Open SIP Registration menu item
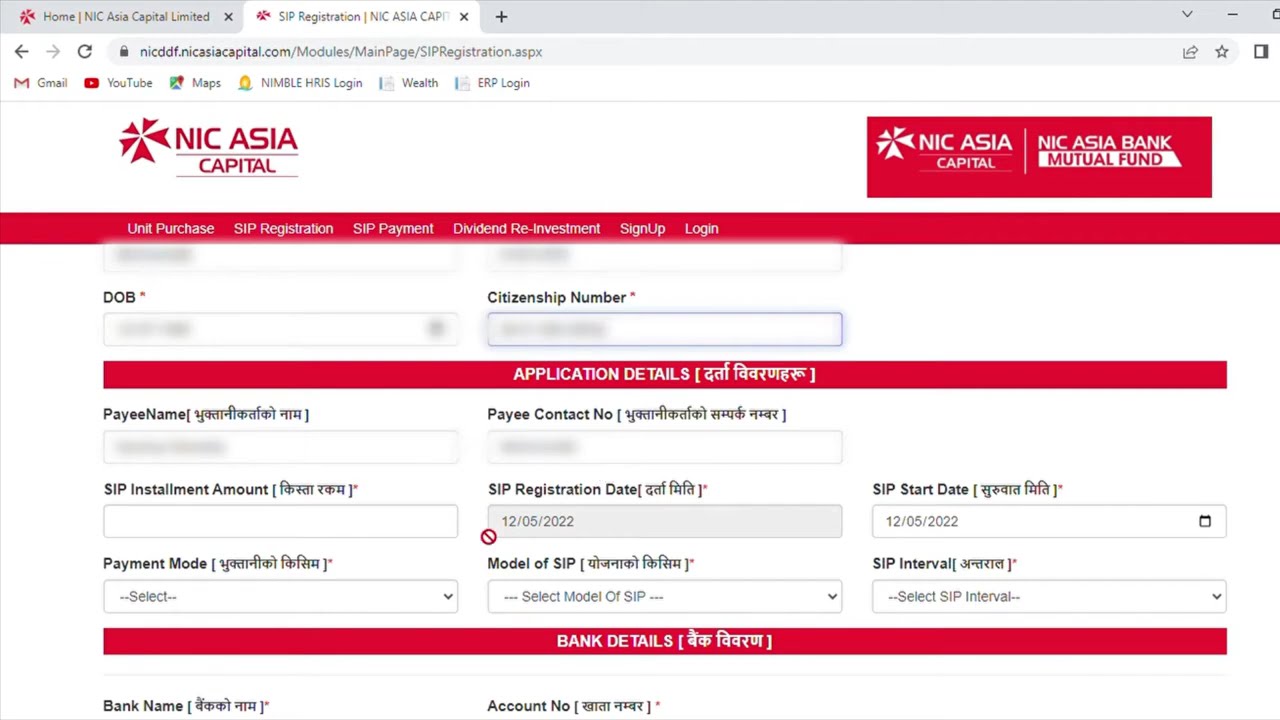 click(x=283, y=229)
